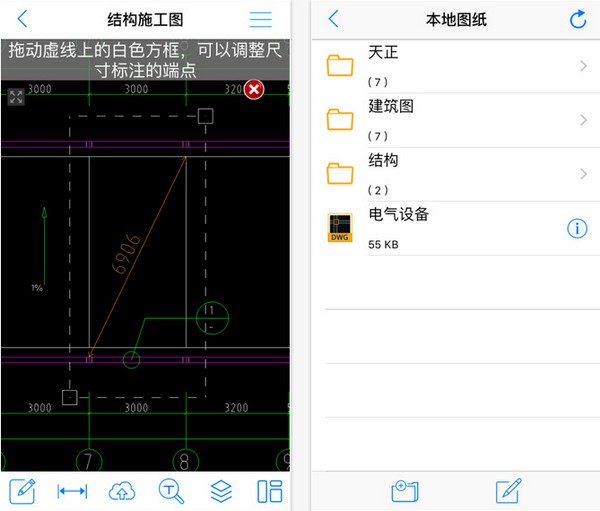Show info for 电气设备 file
This screenshot has width=600, height=511.
(577, 229)
